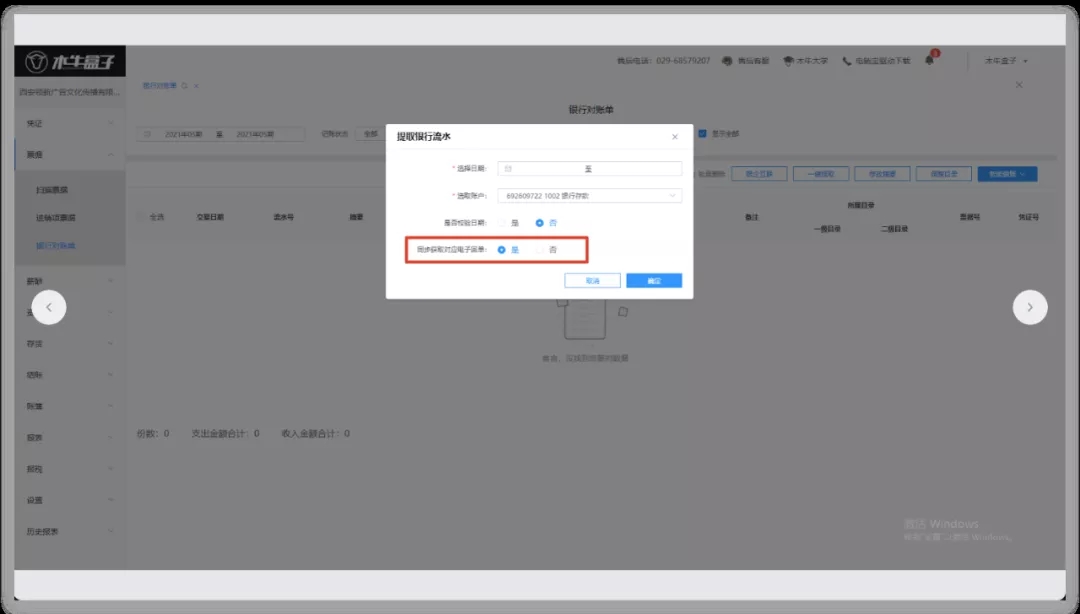Refresh the 银行对账单 tab via its reload icon
This screenshot has height=614, width=1080.
[185, 85]
